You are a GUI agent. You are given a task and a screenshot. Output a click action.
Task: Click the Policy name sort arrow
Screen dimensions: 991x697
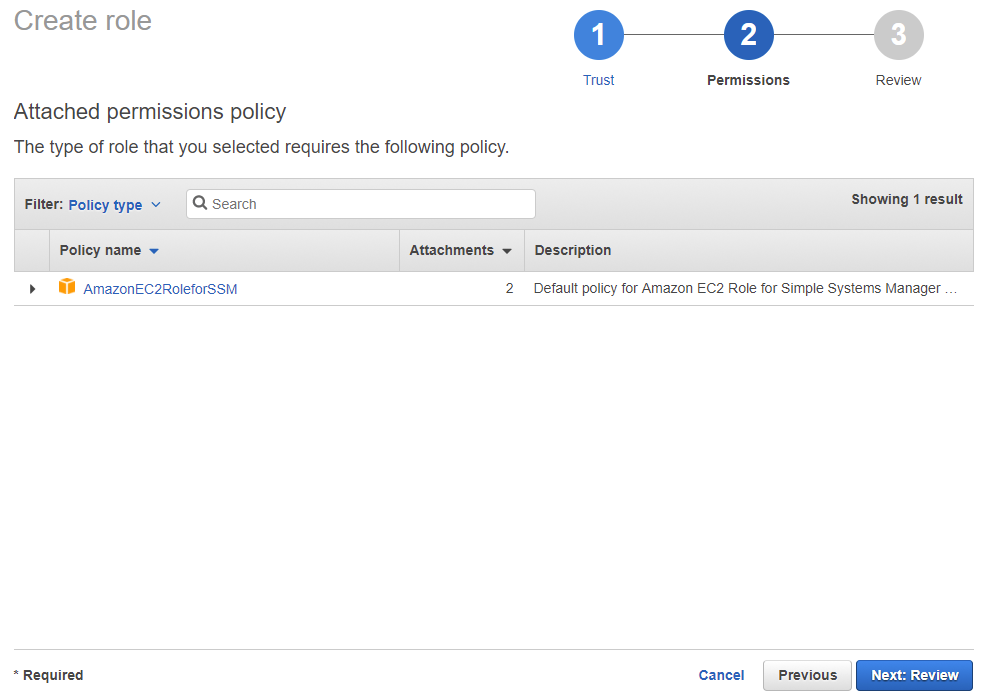click(x=154, y=251)
